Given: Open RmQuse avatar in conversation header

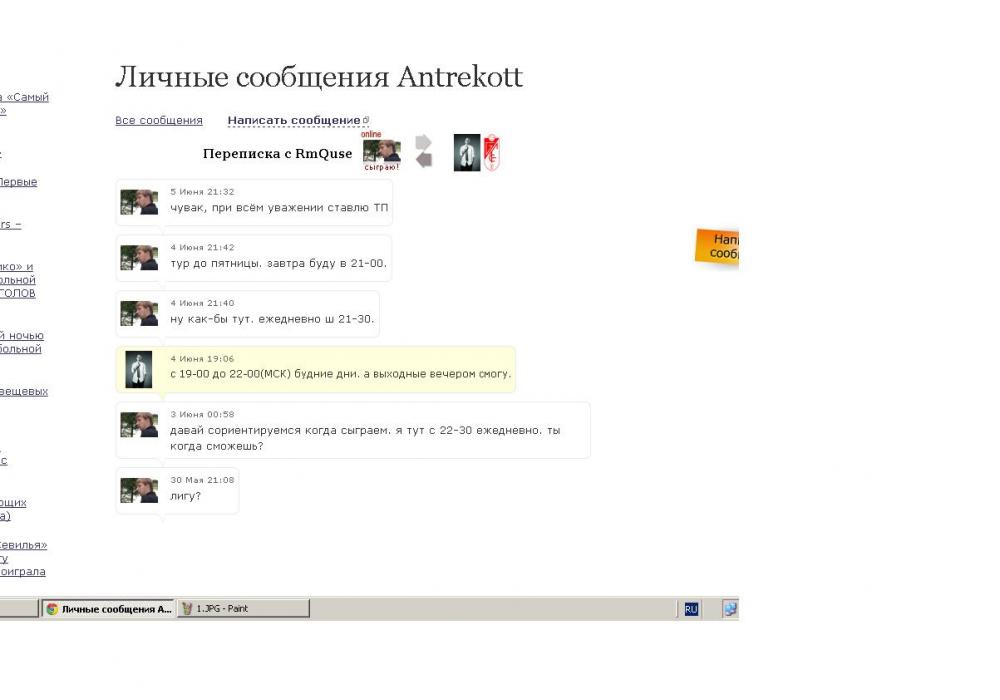Looking at the screenshot, I should point(381,151).
